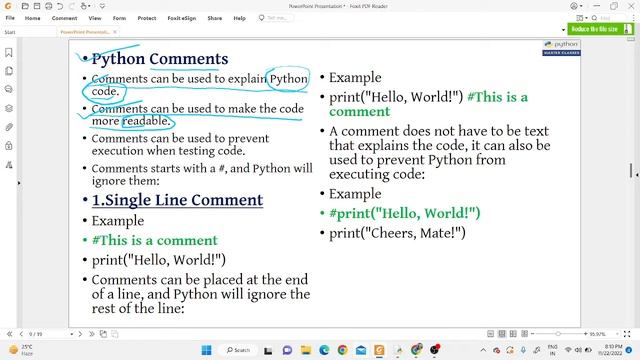Open the Security lock panel icon
This screenshot has height=360, width=640.
9,146
